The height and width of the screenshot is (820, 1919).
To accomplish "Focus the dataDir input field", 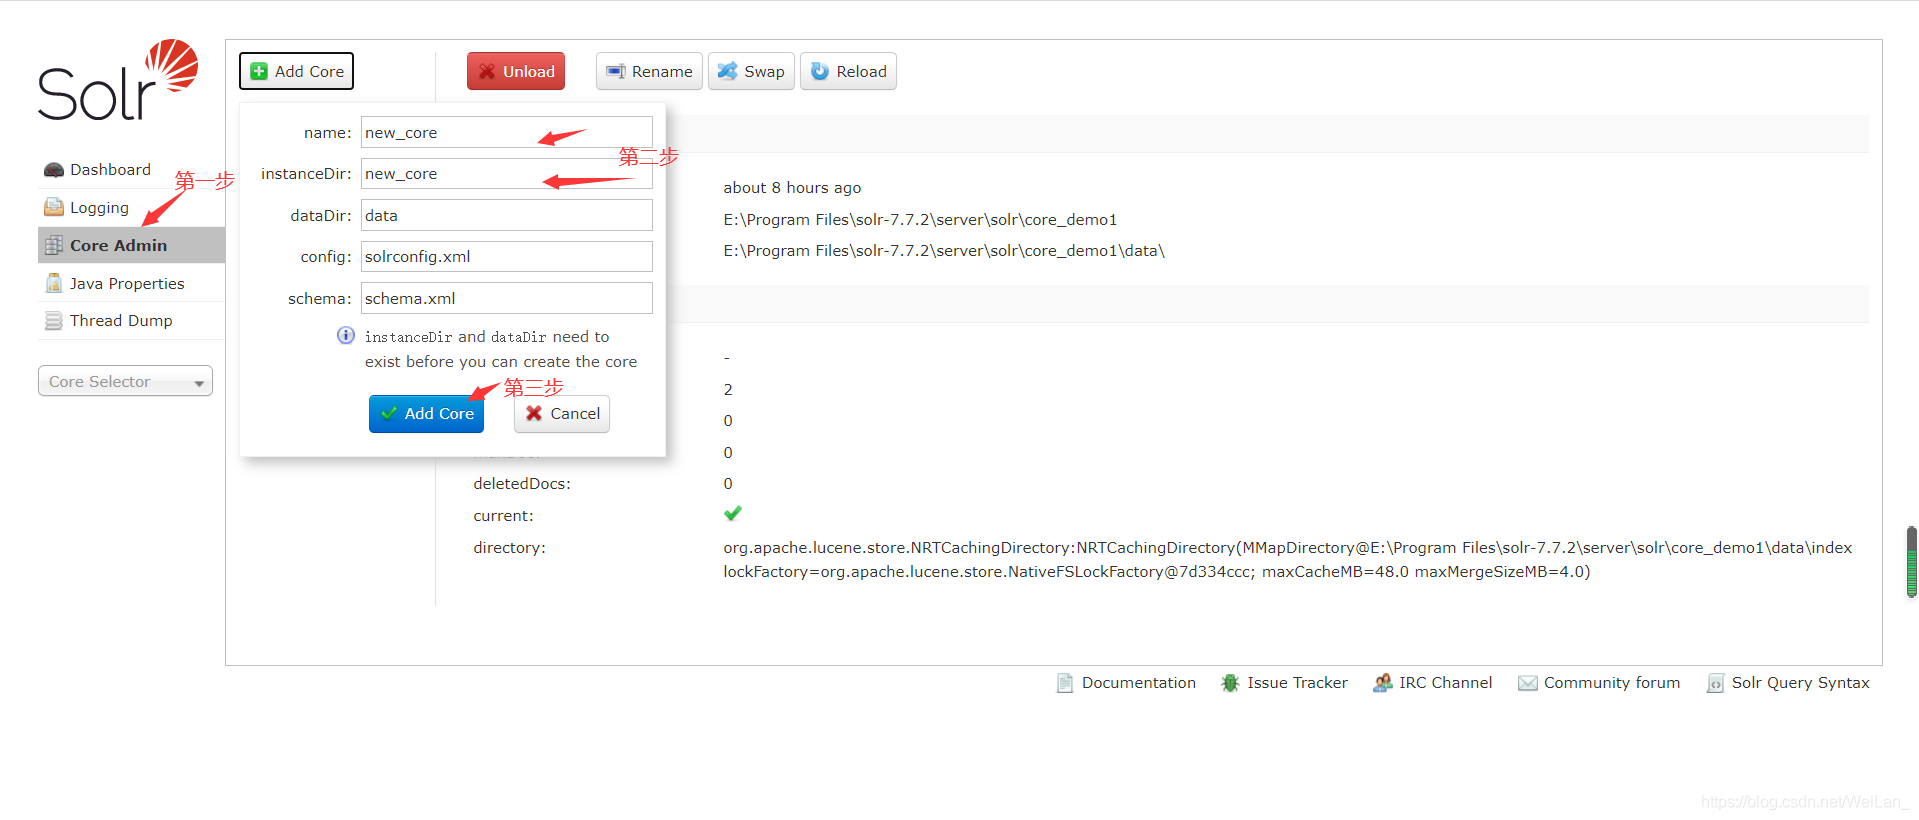I will [x=507, y=215].
